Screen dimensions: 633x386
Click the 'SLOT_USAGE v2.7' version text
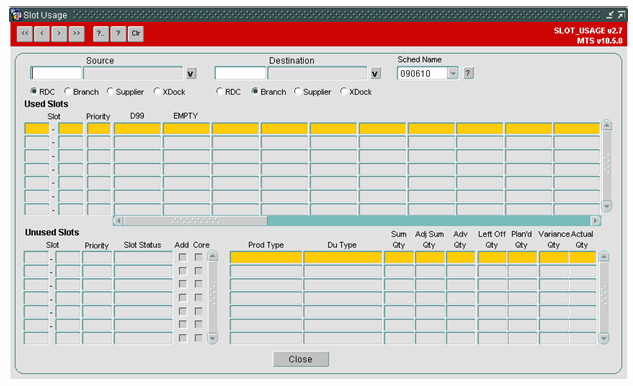[588, 31]
